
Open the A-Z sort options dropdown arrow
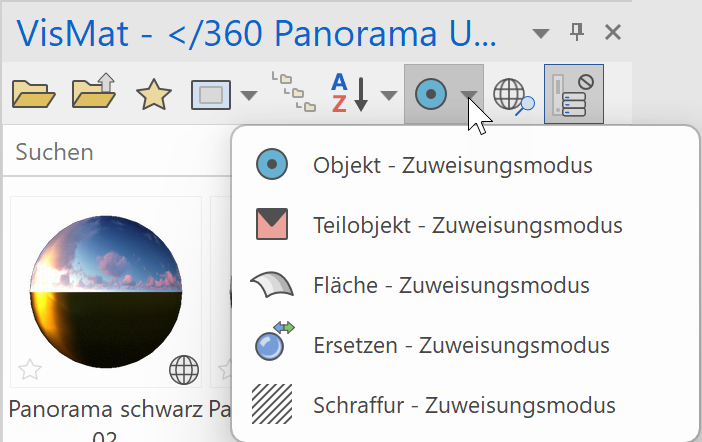tap(388, 96)
